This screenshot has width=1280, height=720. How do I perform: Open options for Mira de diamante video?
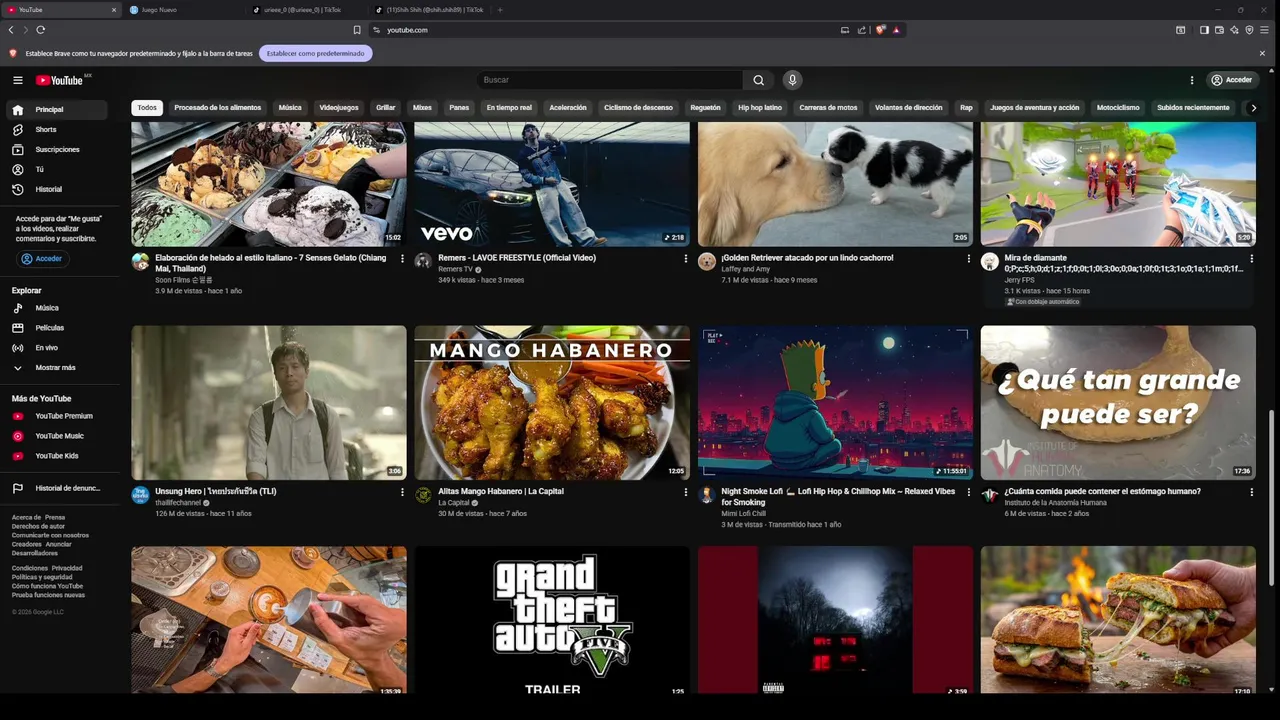(x=1252, y=259)
